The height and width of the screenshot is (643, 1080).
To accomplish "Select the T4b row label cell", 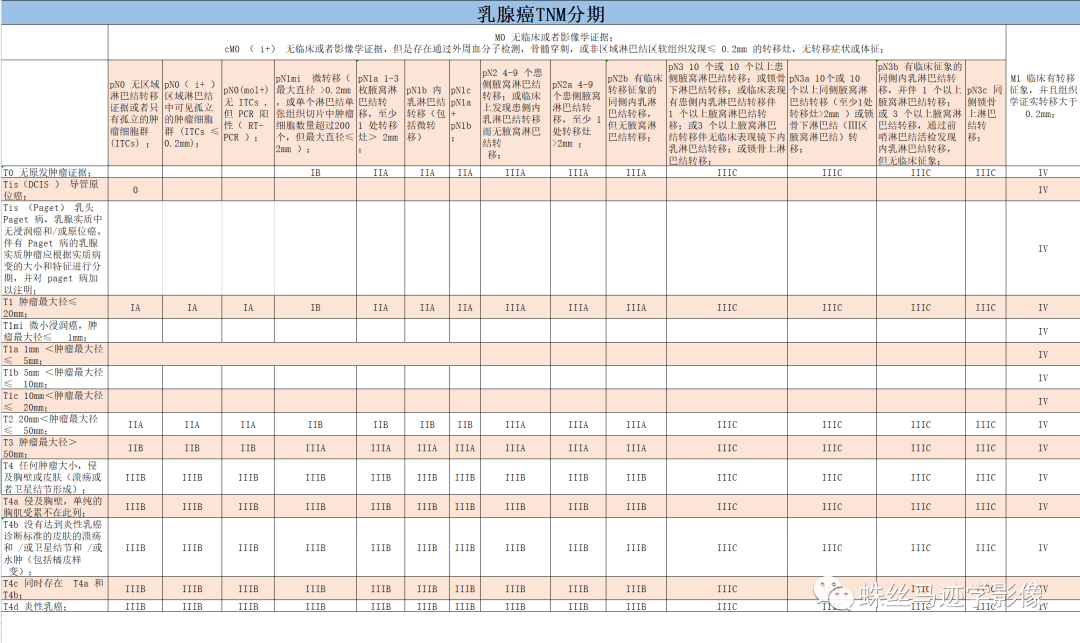I will pos(54,547).
